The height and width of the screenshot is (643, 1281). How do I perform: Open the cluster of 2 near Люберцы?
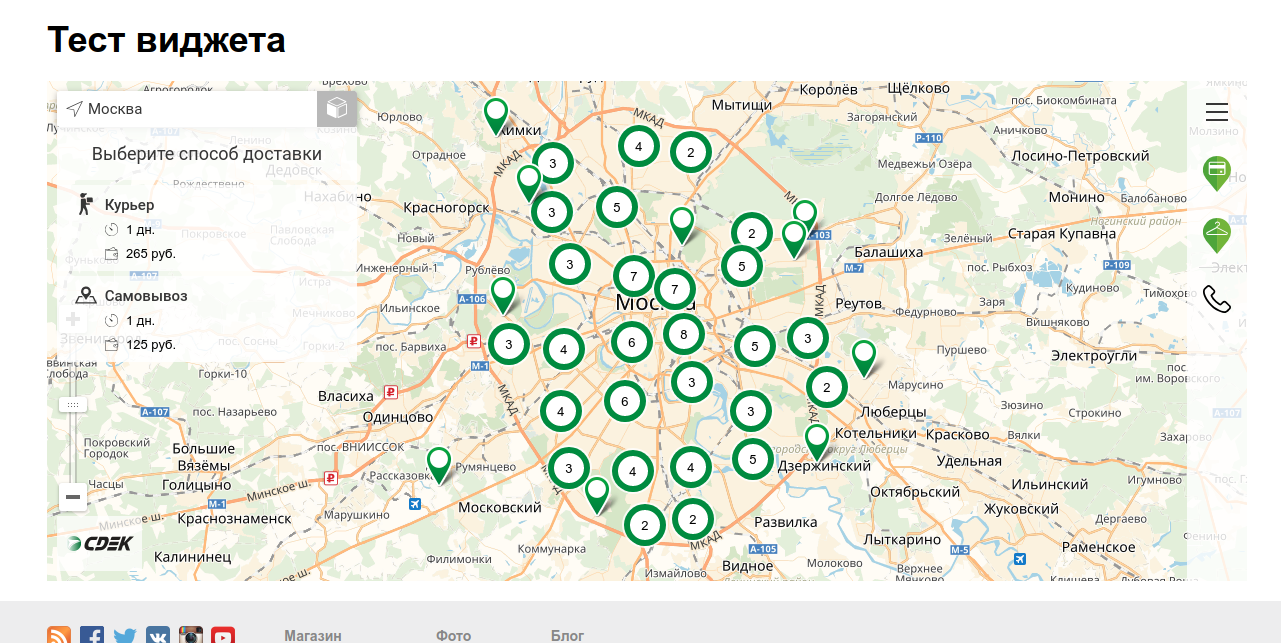click(827, 387)
